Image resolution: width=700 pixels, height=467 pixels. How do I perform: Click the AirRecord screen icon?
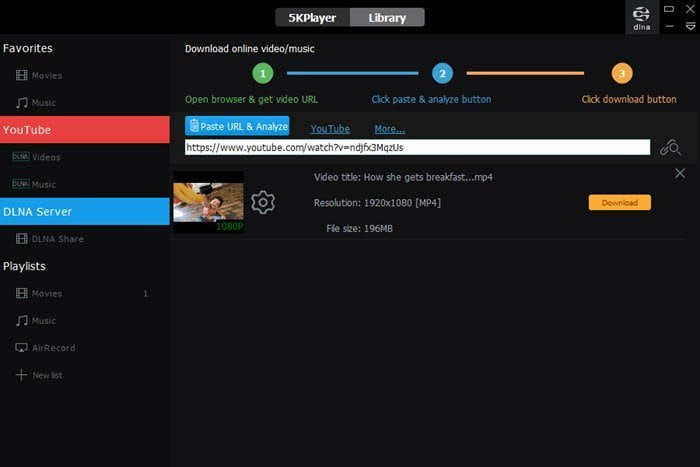pos(21,347)
